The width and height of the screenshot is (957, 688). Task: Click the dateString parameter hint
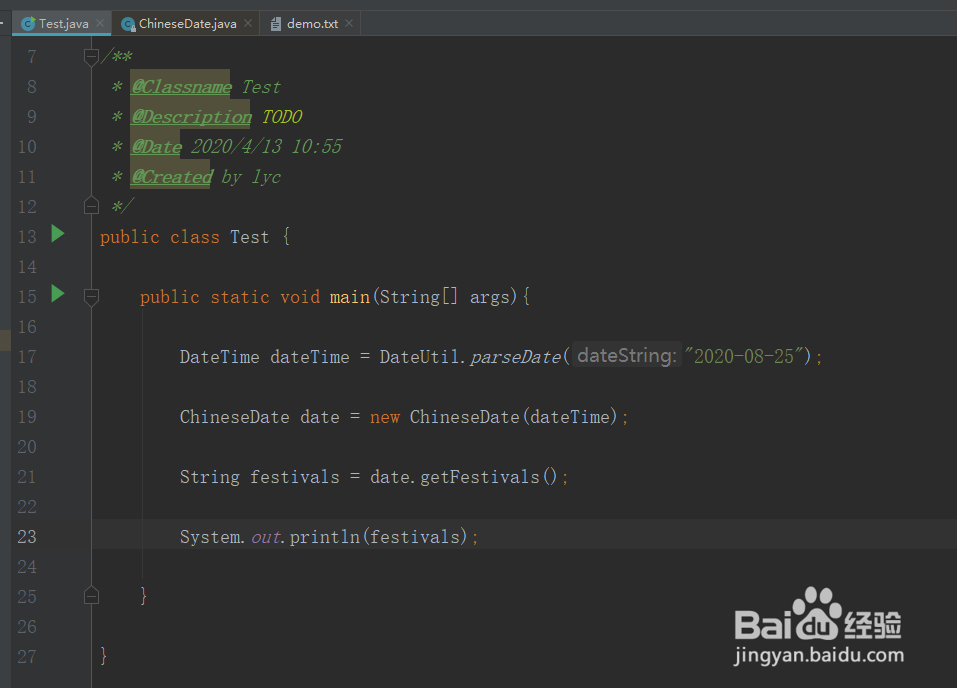(x=627, y=355)
